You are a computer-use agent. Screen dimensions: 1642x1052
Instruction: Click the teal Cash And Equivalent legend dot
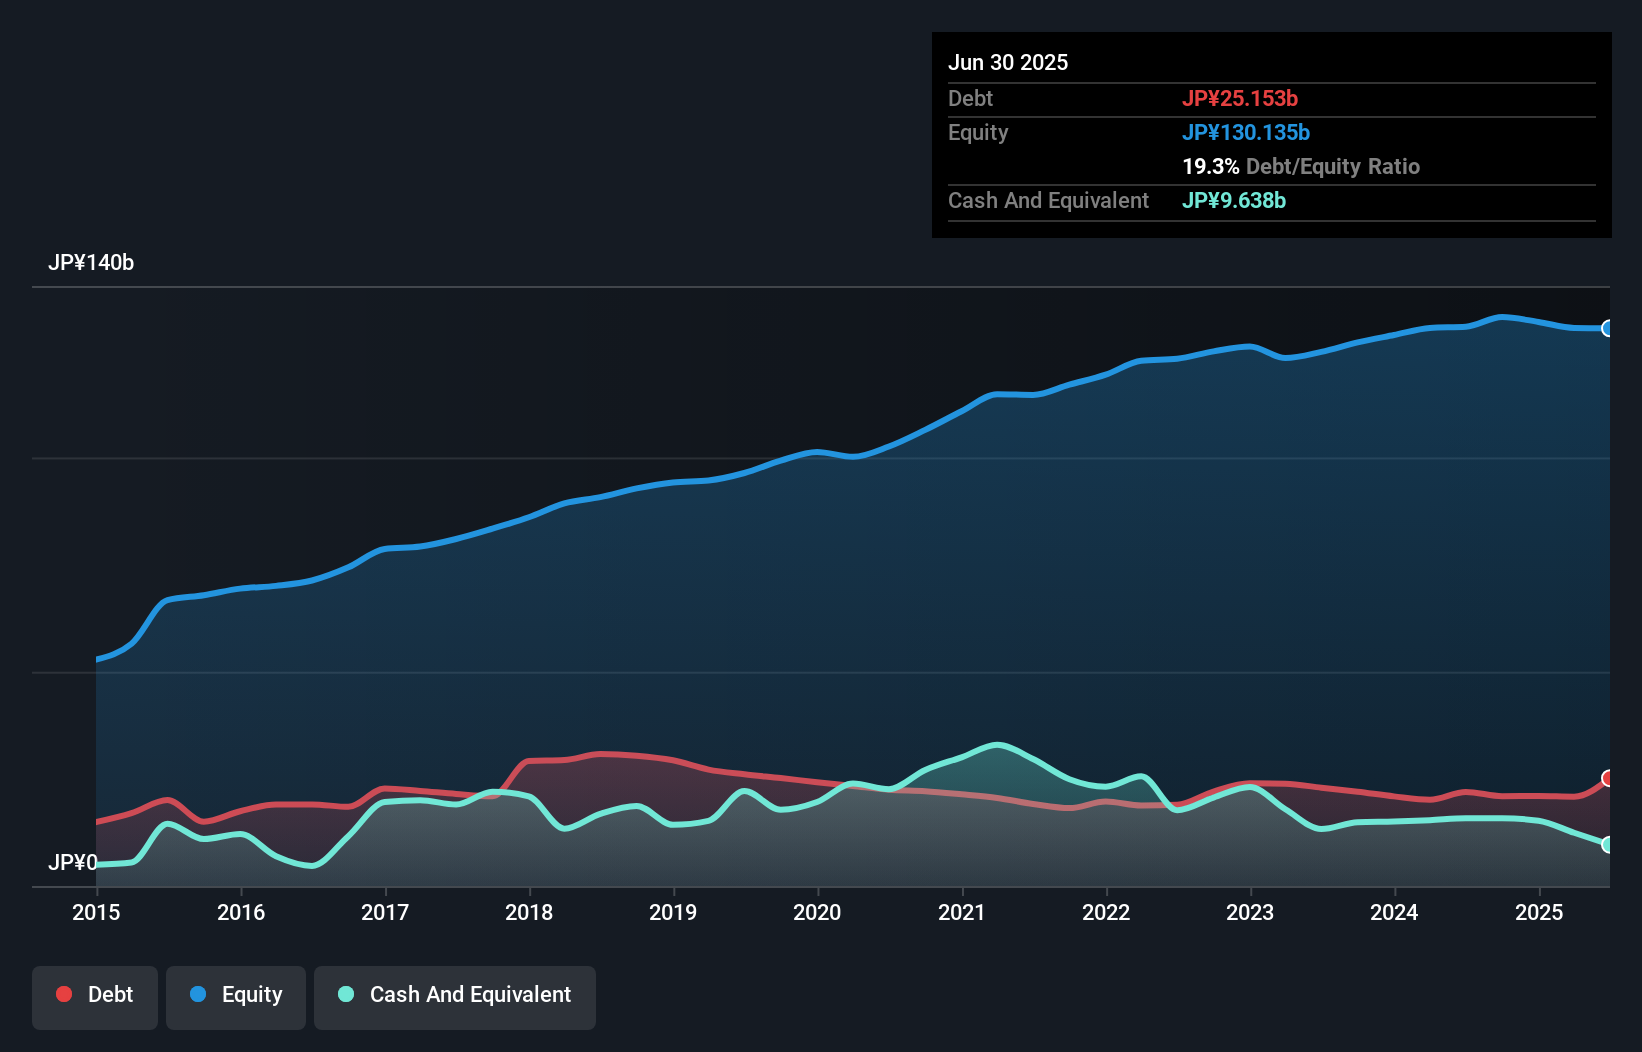coord(346,994)
